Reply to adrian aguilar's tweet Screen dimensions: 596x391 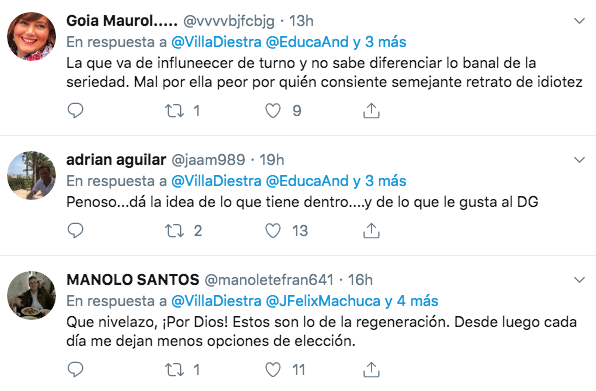[75, 231]
